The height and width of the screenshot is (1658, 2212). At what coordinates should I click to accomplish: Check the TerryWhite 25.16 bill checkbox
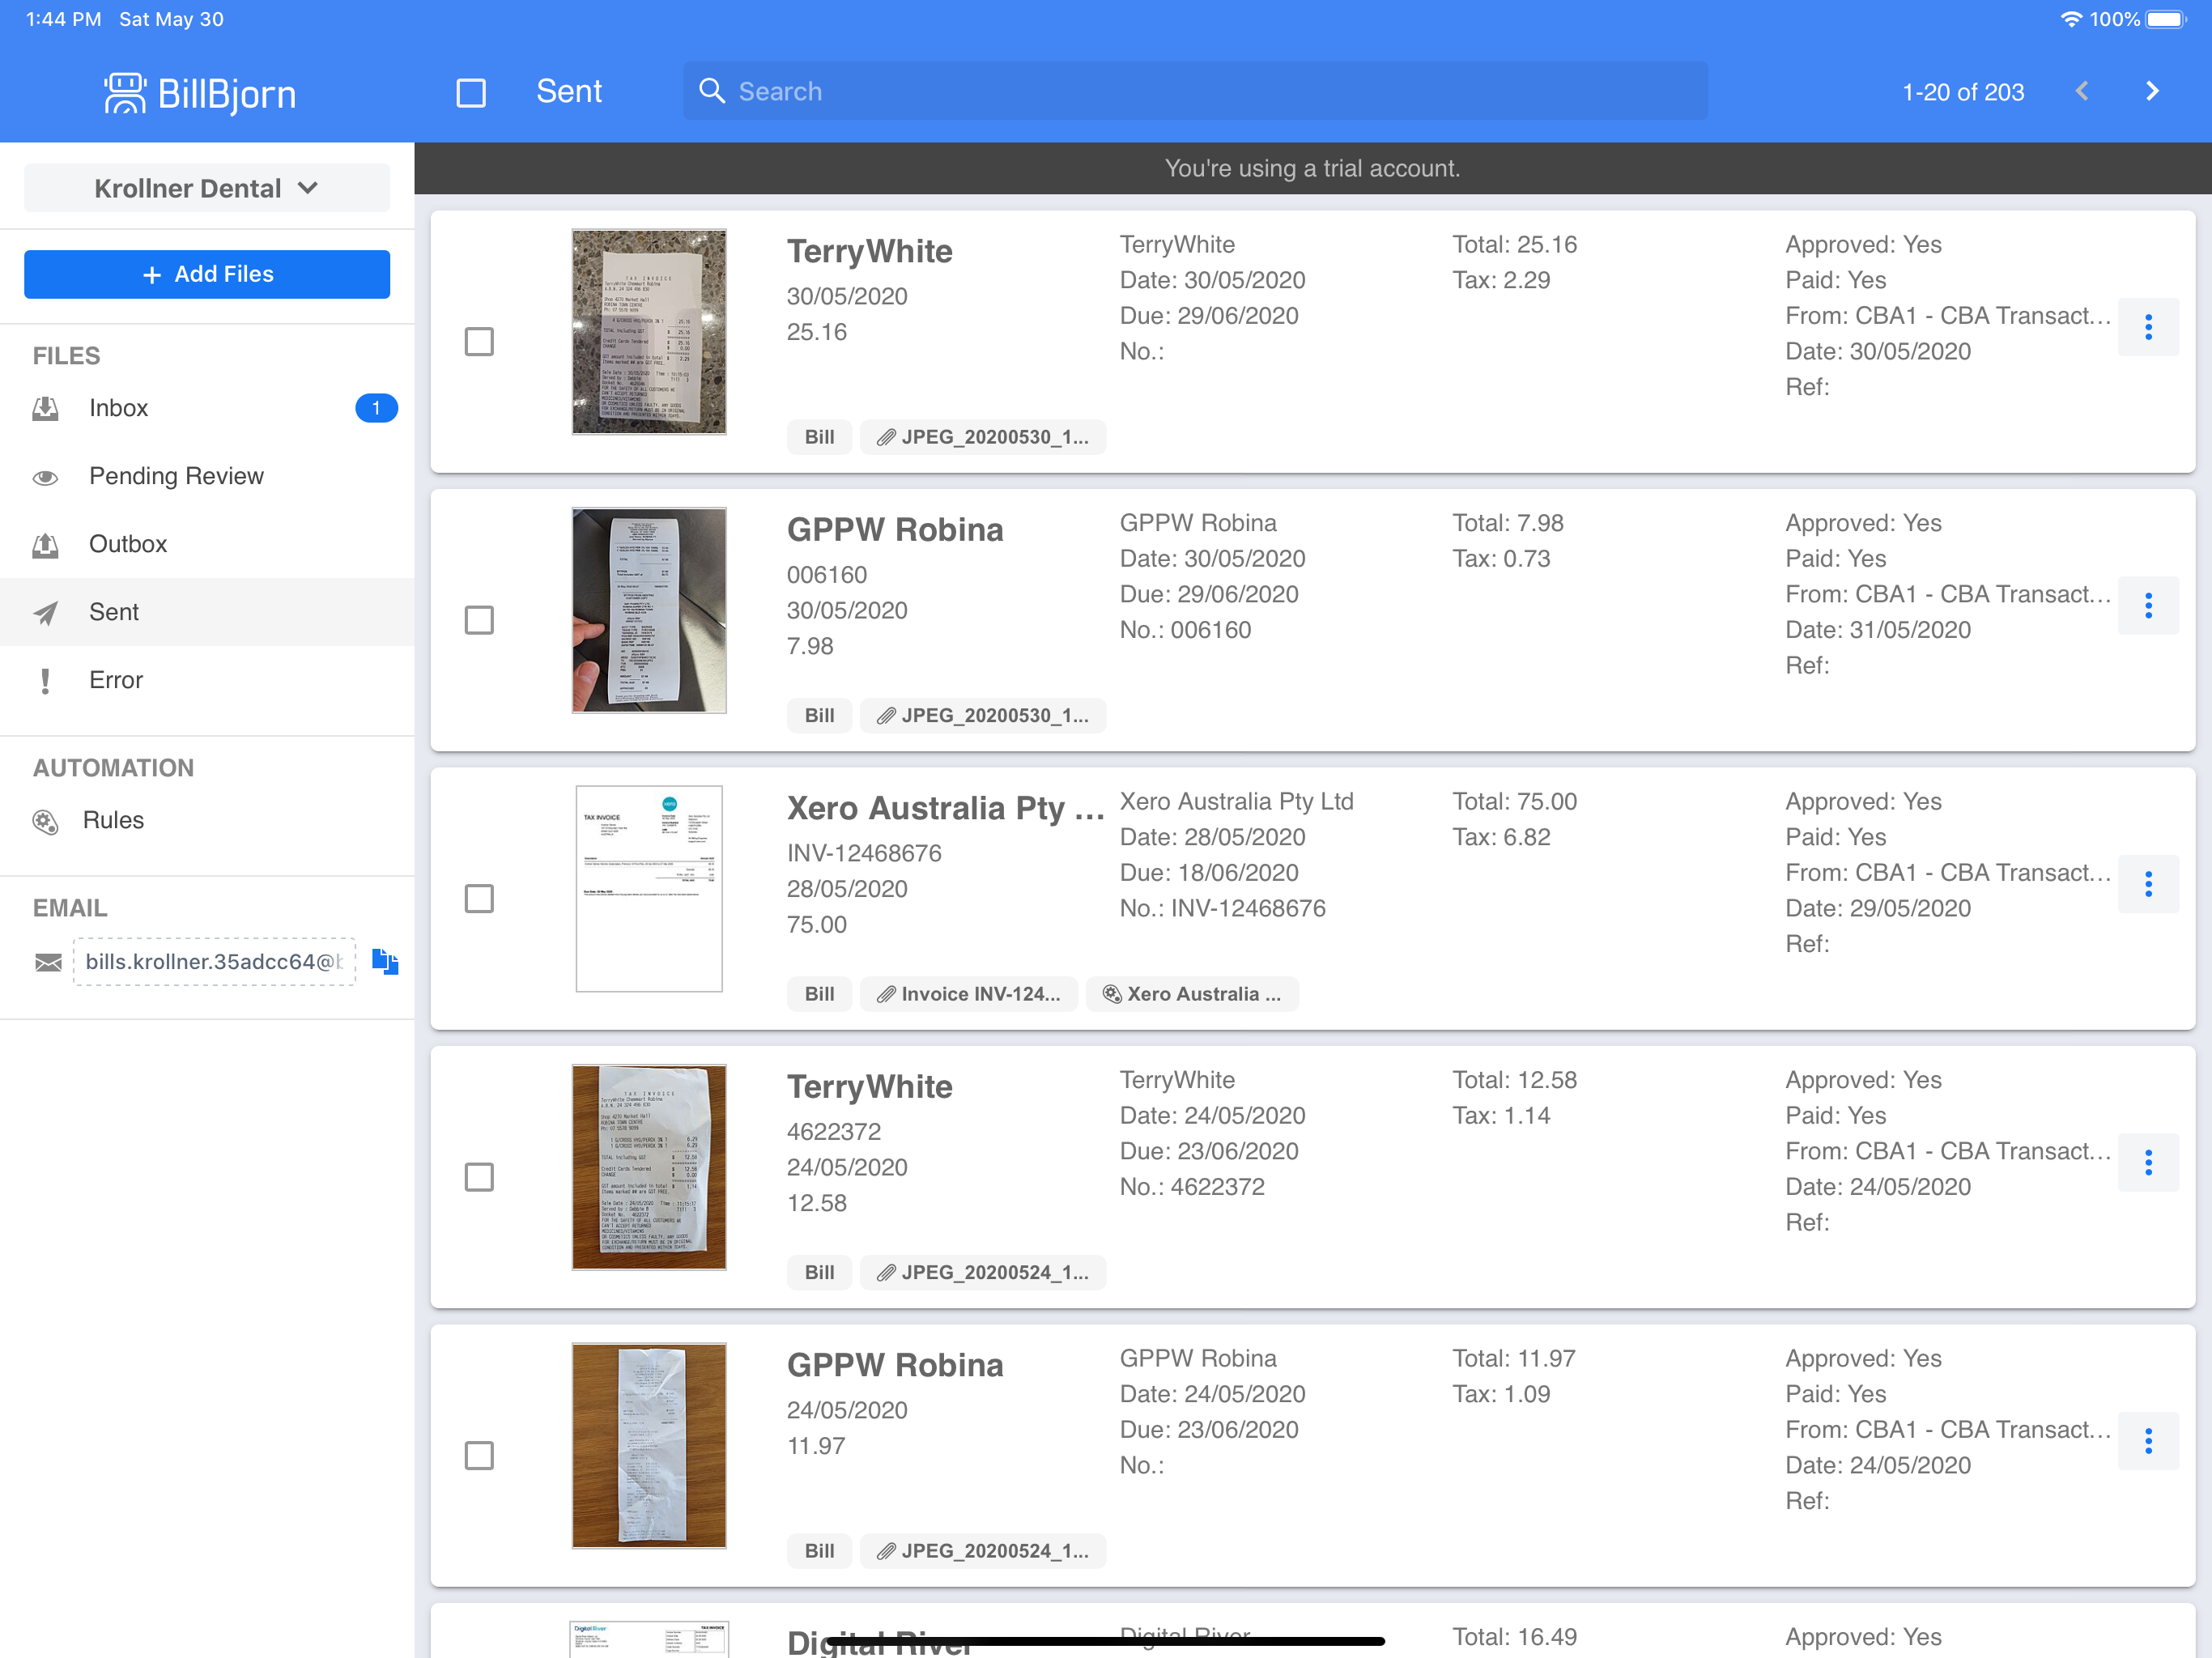(x=479, y=341)
